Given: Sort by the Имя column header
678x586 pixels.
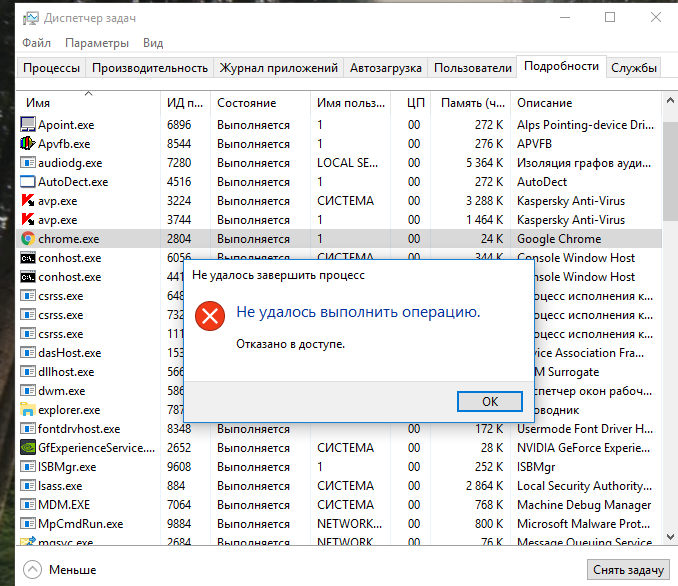Looking at the screenshot, I should [x=88, y=102].
